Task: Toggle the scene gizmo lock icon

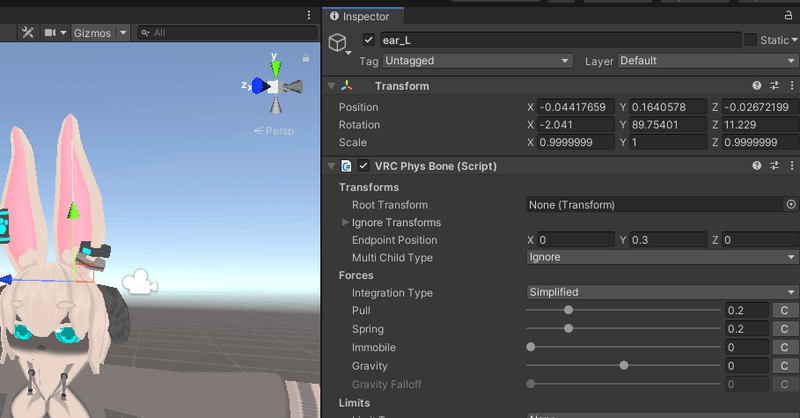Action: [x=306, y=58]
